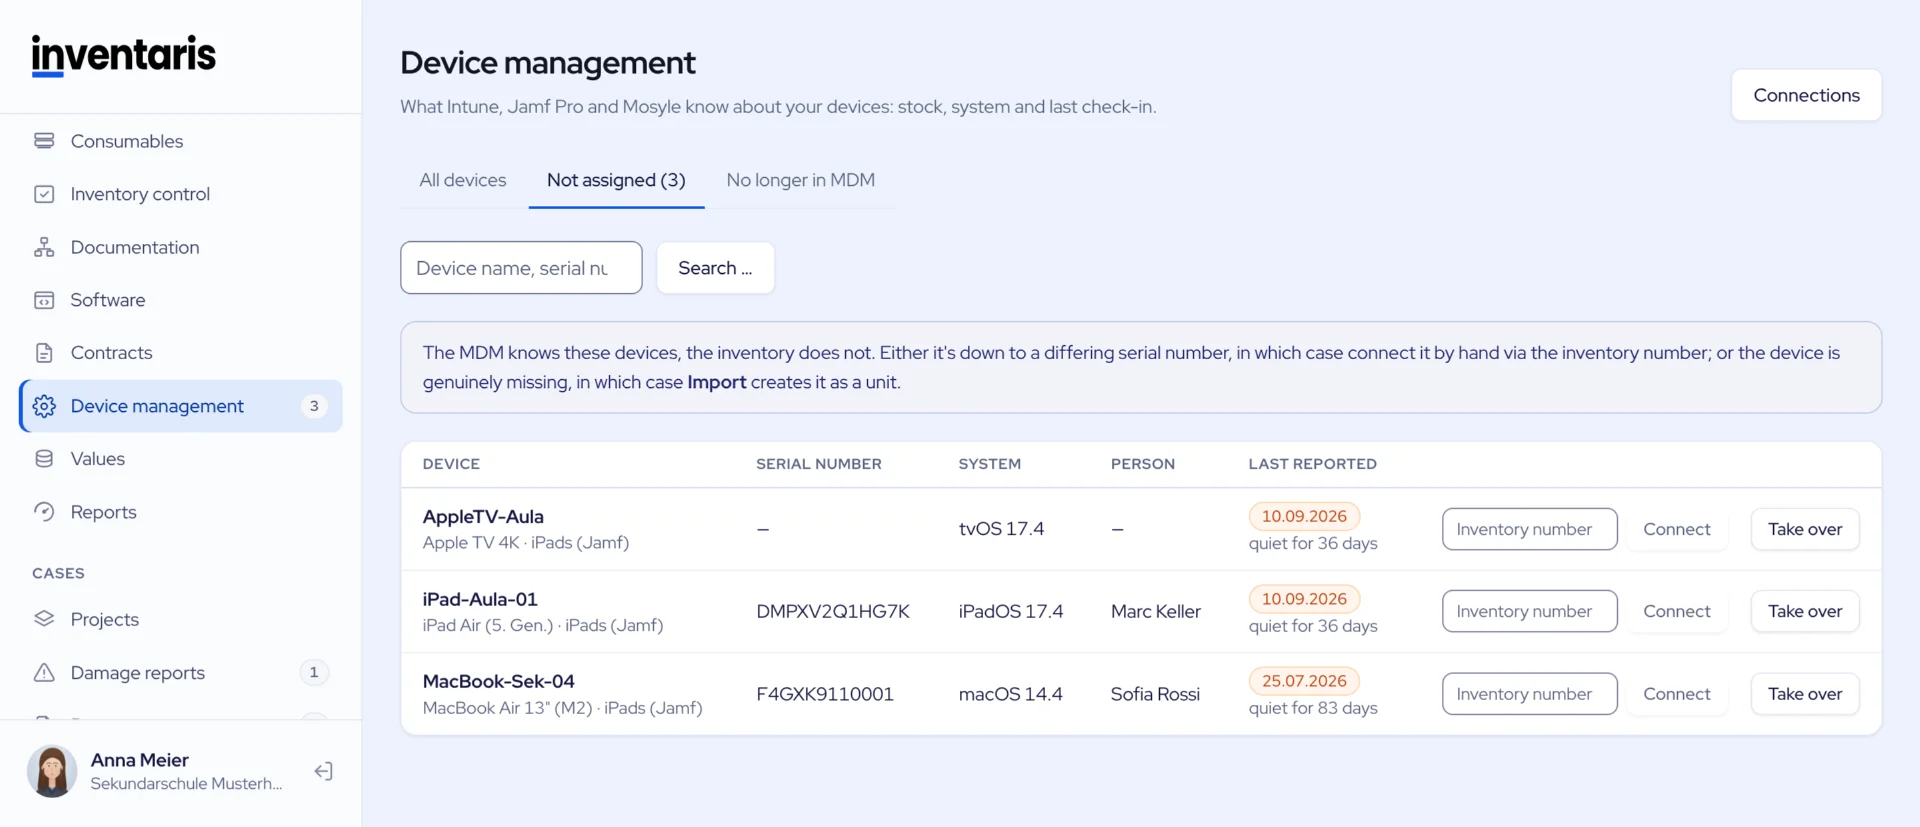Focus Inventory number field for AppleTV-Aula
Viewport: 1920px width, 827px height.
point(1529,529)
